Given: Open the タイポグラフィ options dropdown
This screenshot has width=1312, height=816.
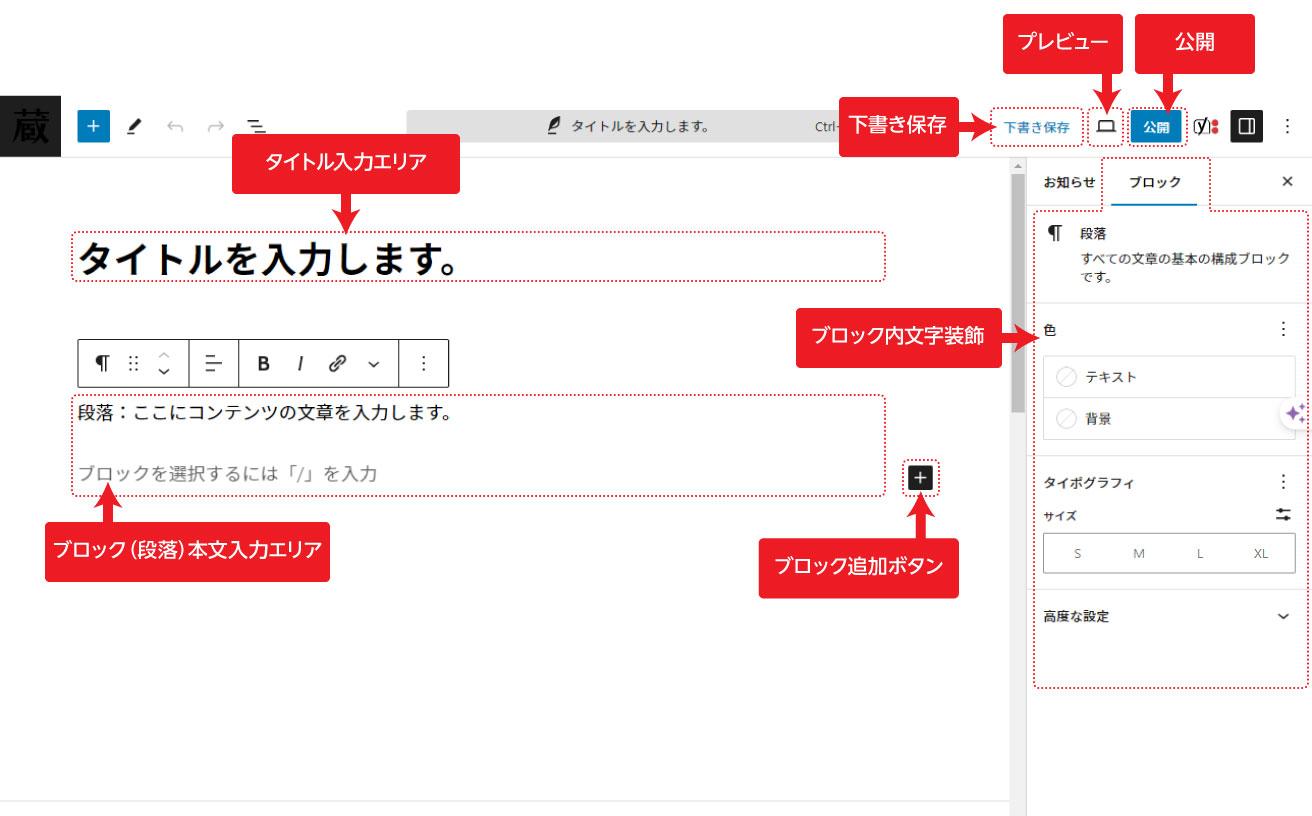Looking at the screenshot, I should (1283, 481).
